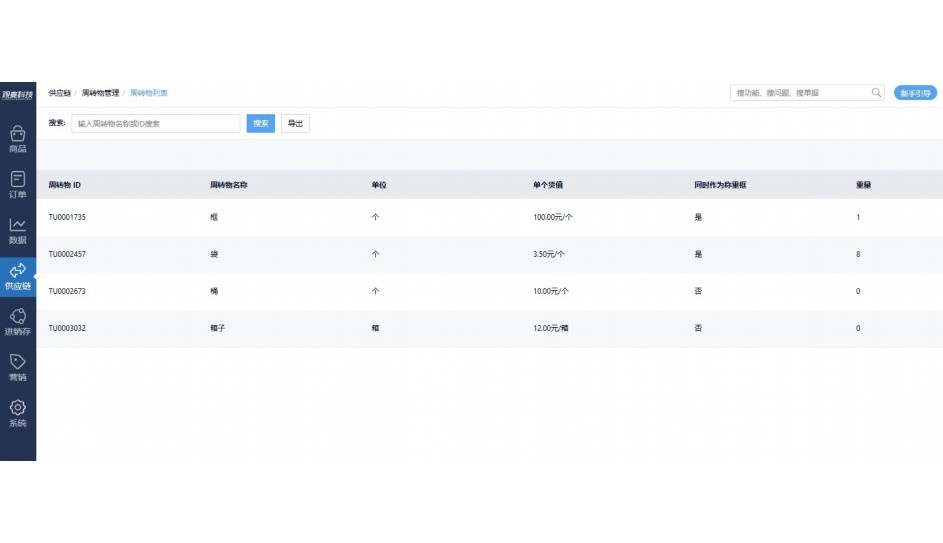Select the row with ID TU0001735
Image resolution: width=943 pixels, height=543 pixels.
click(68, 217)
